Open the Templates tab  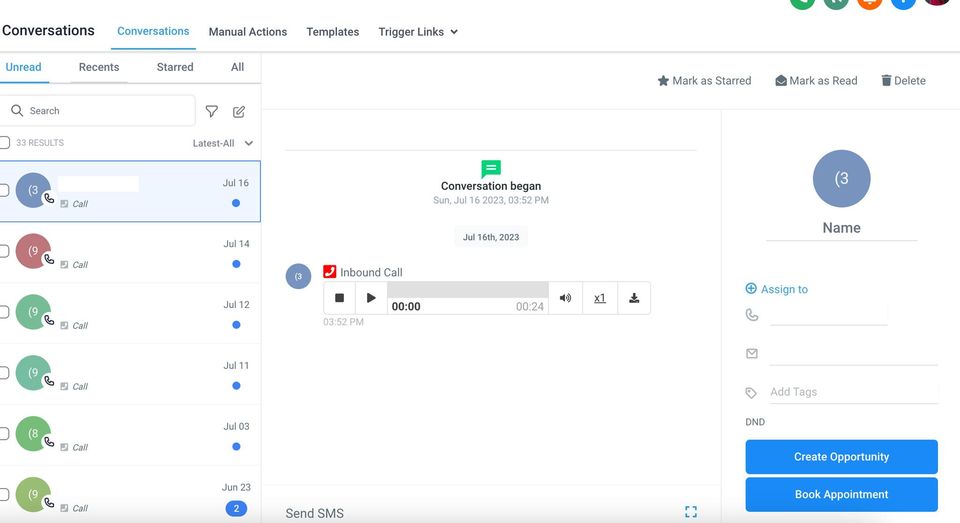(332, 32)
